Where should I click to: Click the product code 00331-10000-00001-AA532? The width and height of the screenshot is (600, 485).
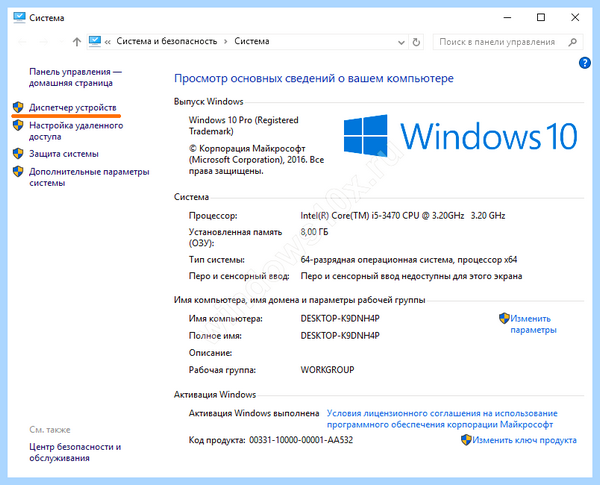coord(301,440)
